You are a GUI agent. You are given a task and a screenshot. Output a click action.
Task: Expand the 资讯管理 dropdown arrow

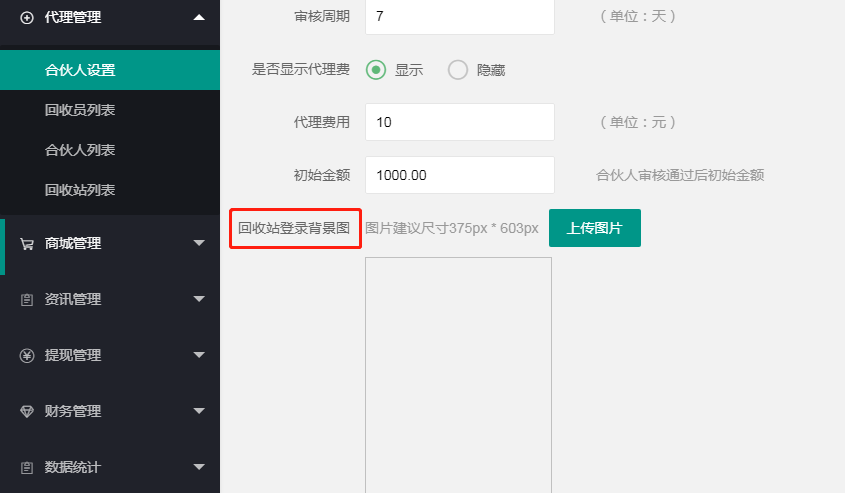[x=199, y=299]
